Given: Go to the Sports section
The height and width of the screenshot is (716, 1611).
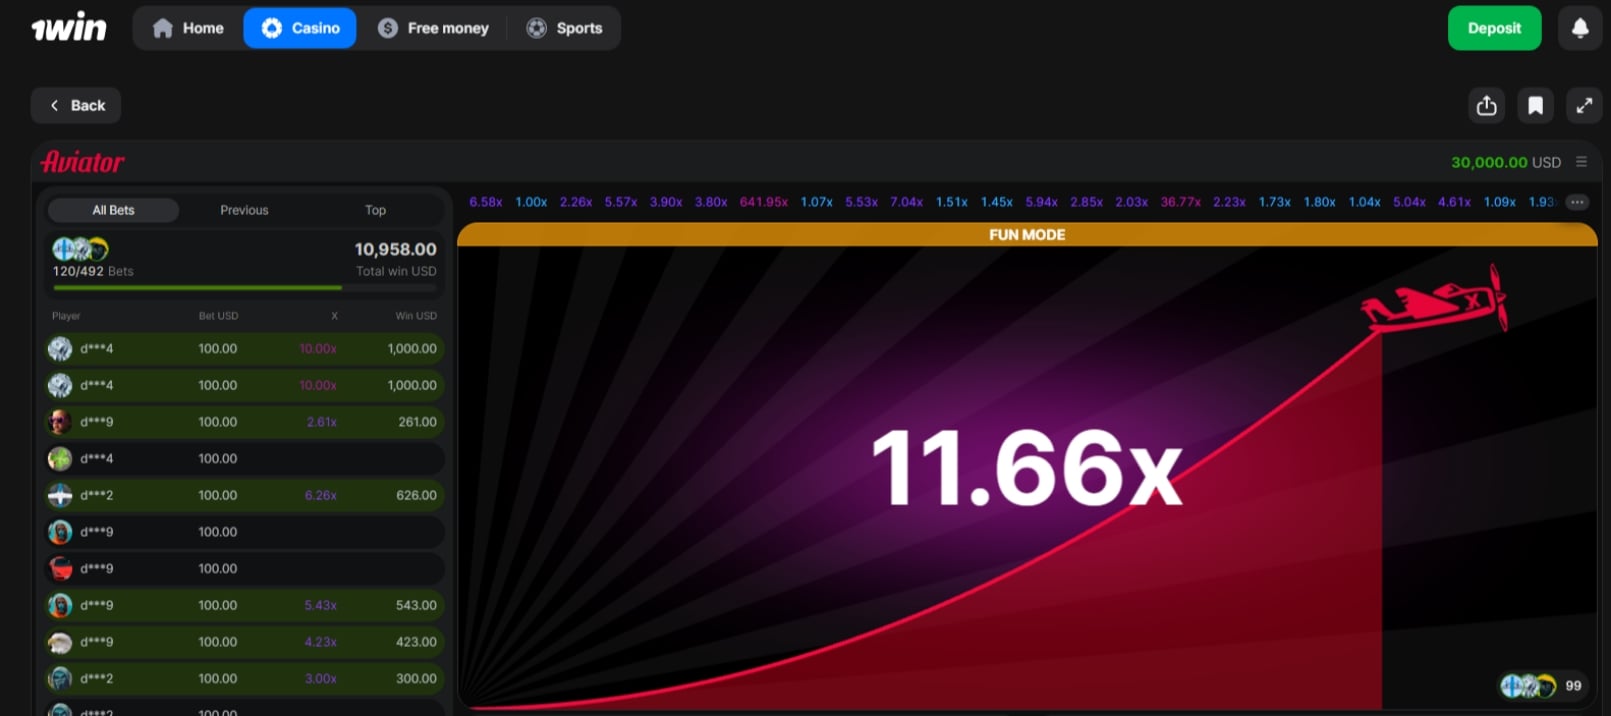Looking at the screenshot, I should tap(565, 28).
